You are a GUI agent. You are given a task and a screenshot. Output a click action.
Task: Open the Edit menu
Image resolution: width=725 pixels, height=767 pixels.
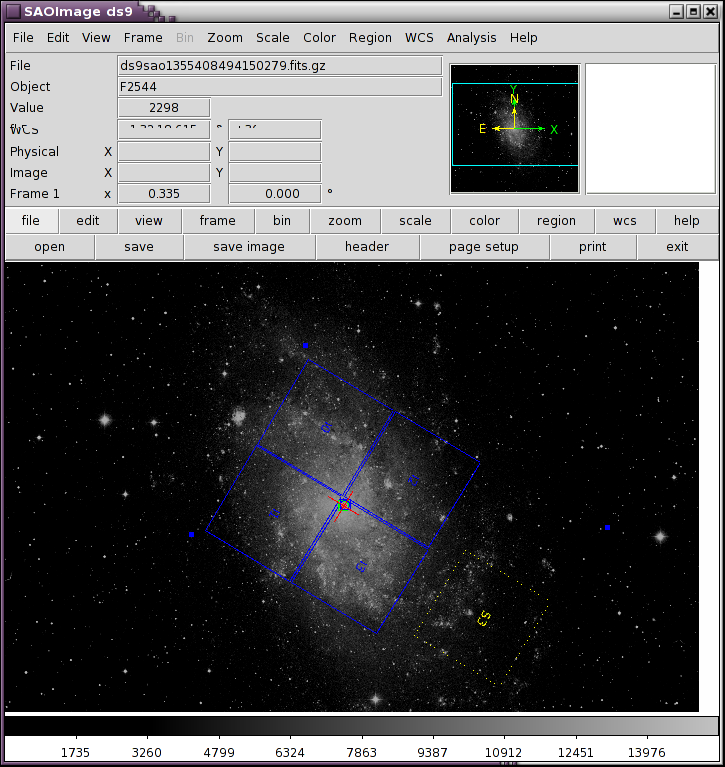tap(58, 38)
